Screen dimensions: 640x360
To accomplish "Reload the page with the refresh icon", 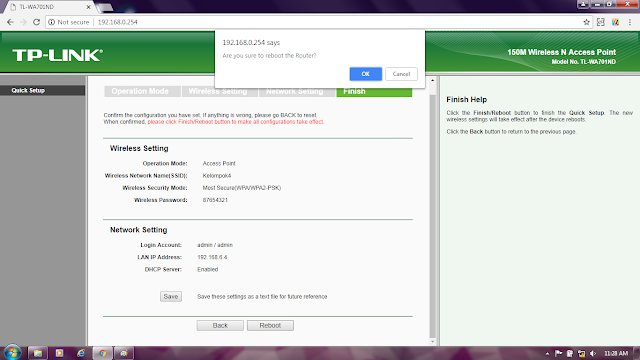I will point(36,22).
